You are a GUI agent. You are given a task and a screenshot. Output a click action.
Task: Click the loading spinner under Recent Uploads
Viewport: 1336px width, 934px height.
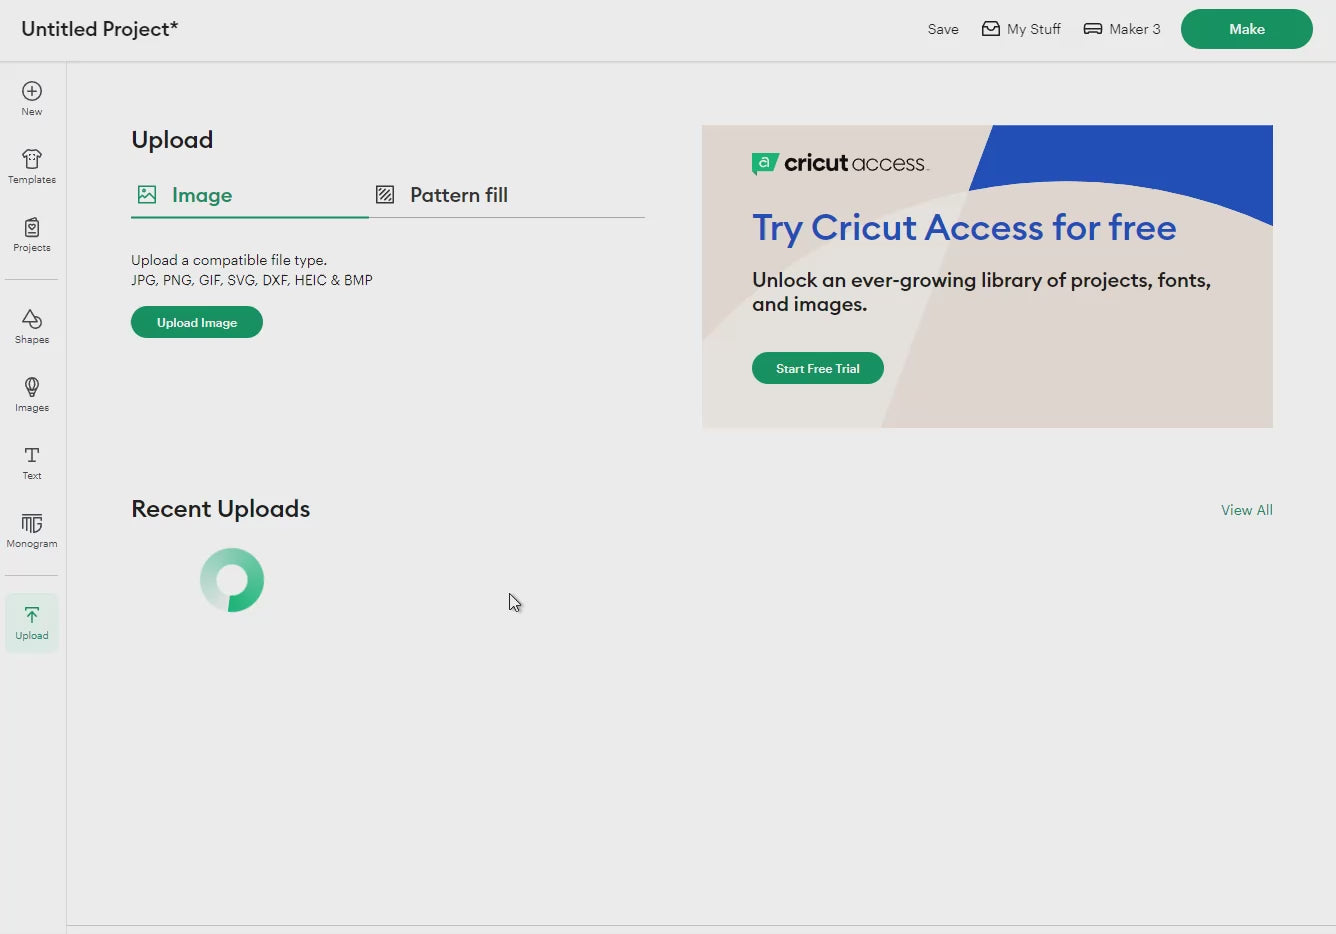click(x=232, y=580)
